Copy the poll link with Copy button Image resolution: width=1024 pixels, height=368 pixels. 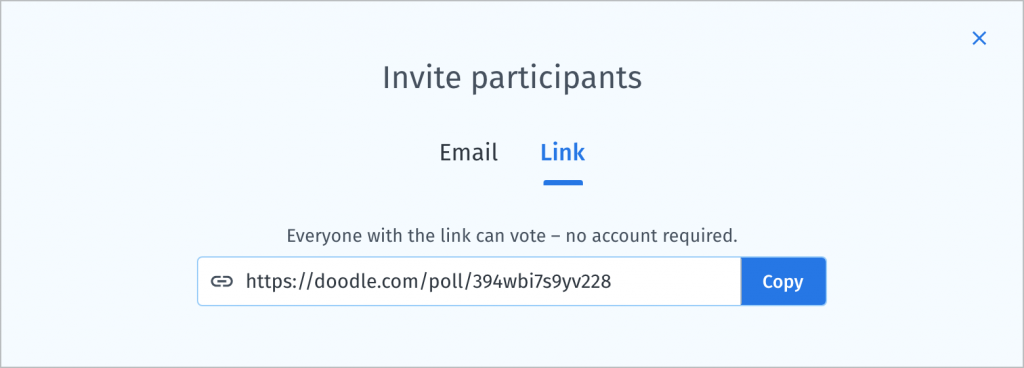coord(783,281)
